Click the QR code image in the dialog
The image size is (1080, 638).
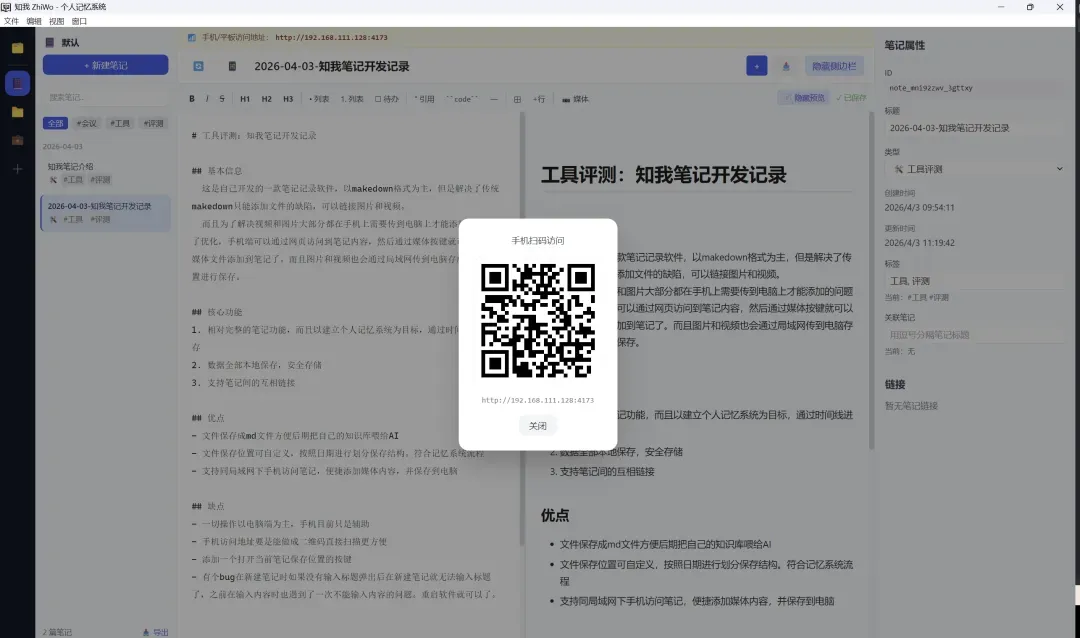pos(538,320)
